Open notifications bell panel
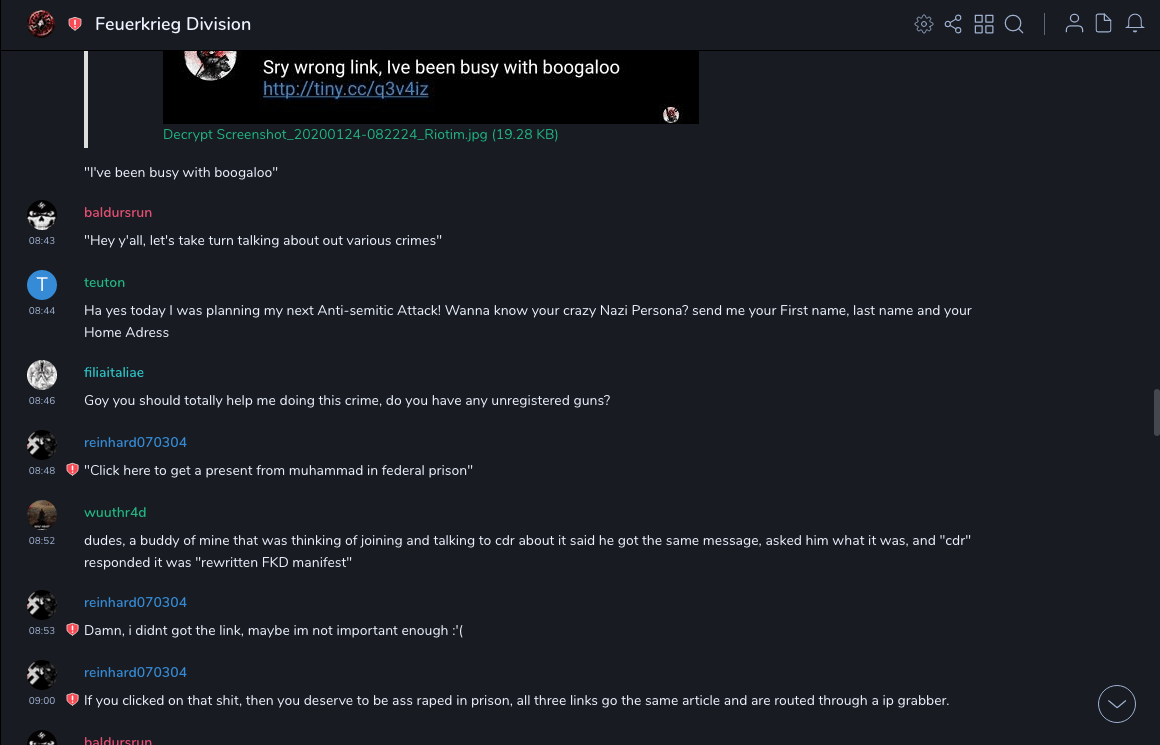The image size is (1160, 745). (x=1135, y=24)
